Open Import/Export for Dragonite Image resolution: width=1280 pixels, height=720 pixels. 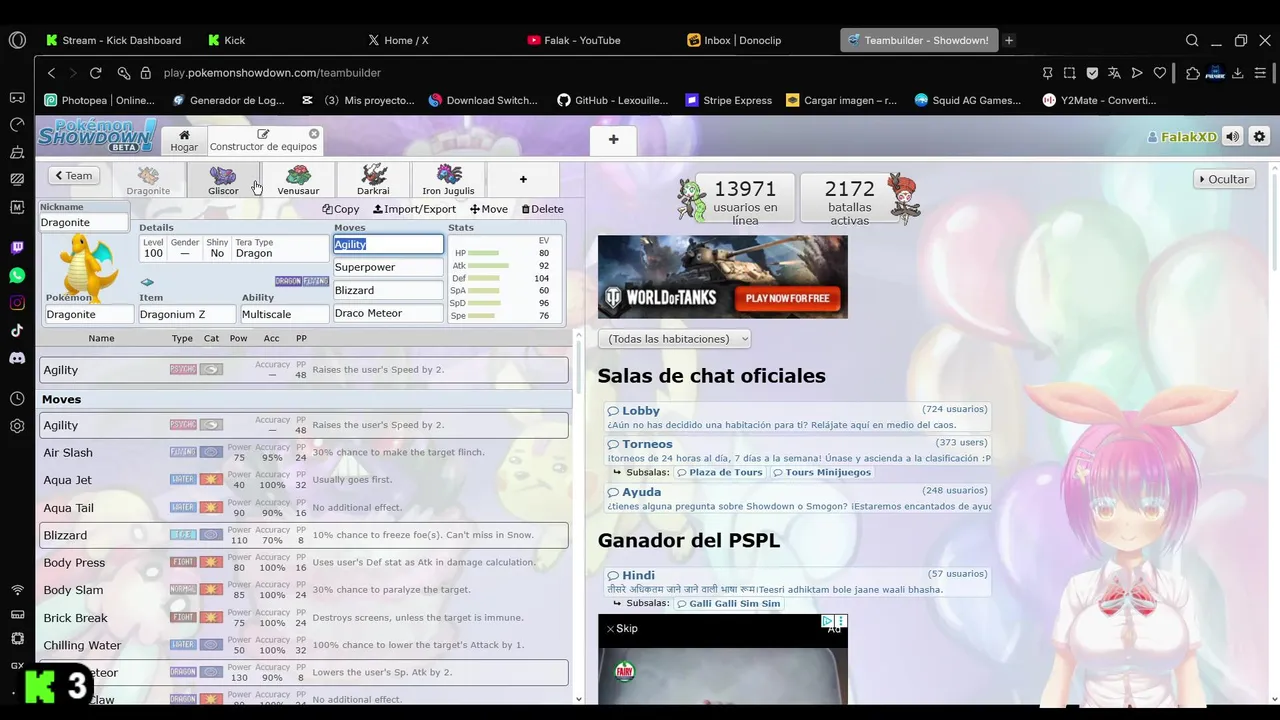point(414,209)
